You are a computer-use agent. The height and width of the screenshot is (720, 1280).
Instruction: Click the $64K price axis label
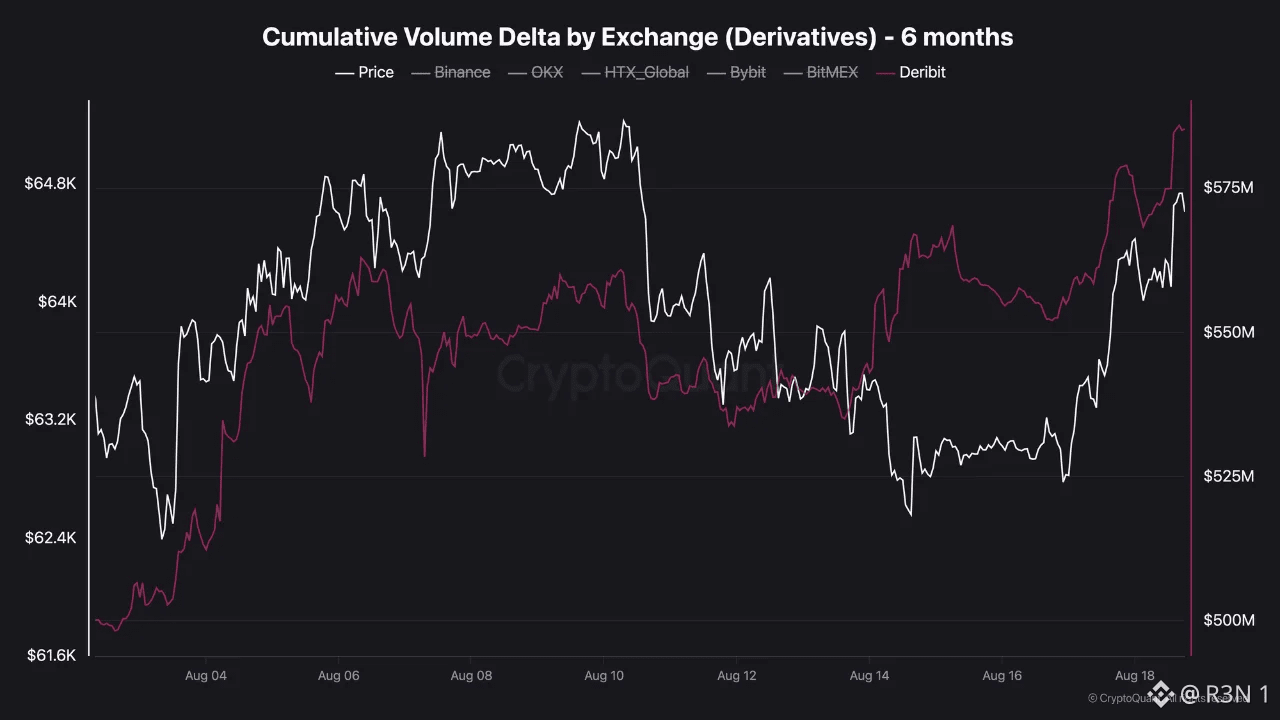tap(55, 302)
